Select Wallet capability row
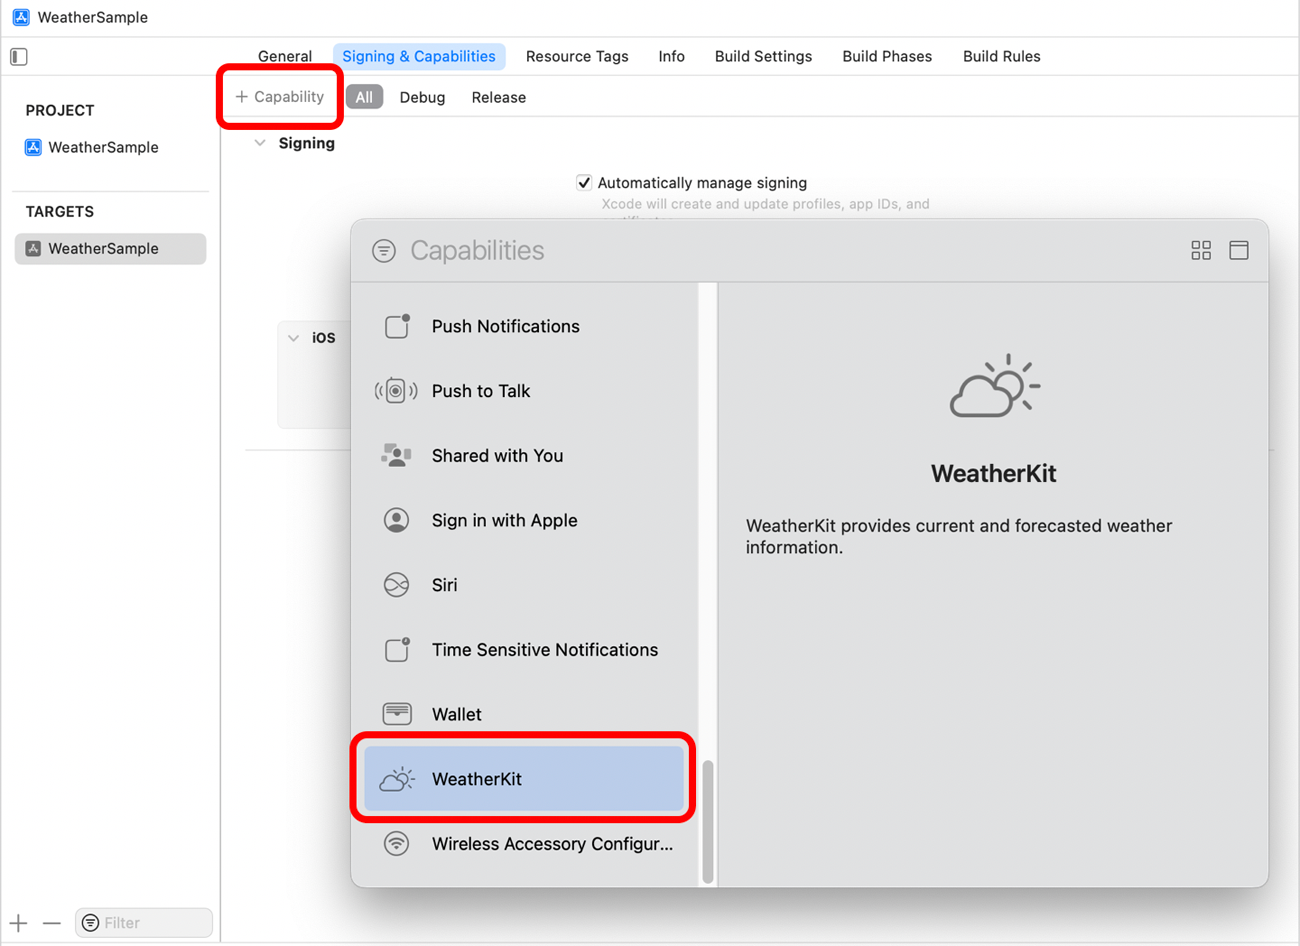 click(x=525, y=714)
